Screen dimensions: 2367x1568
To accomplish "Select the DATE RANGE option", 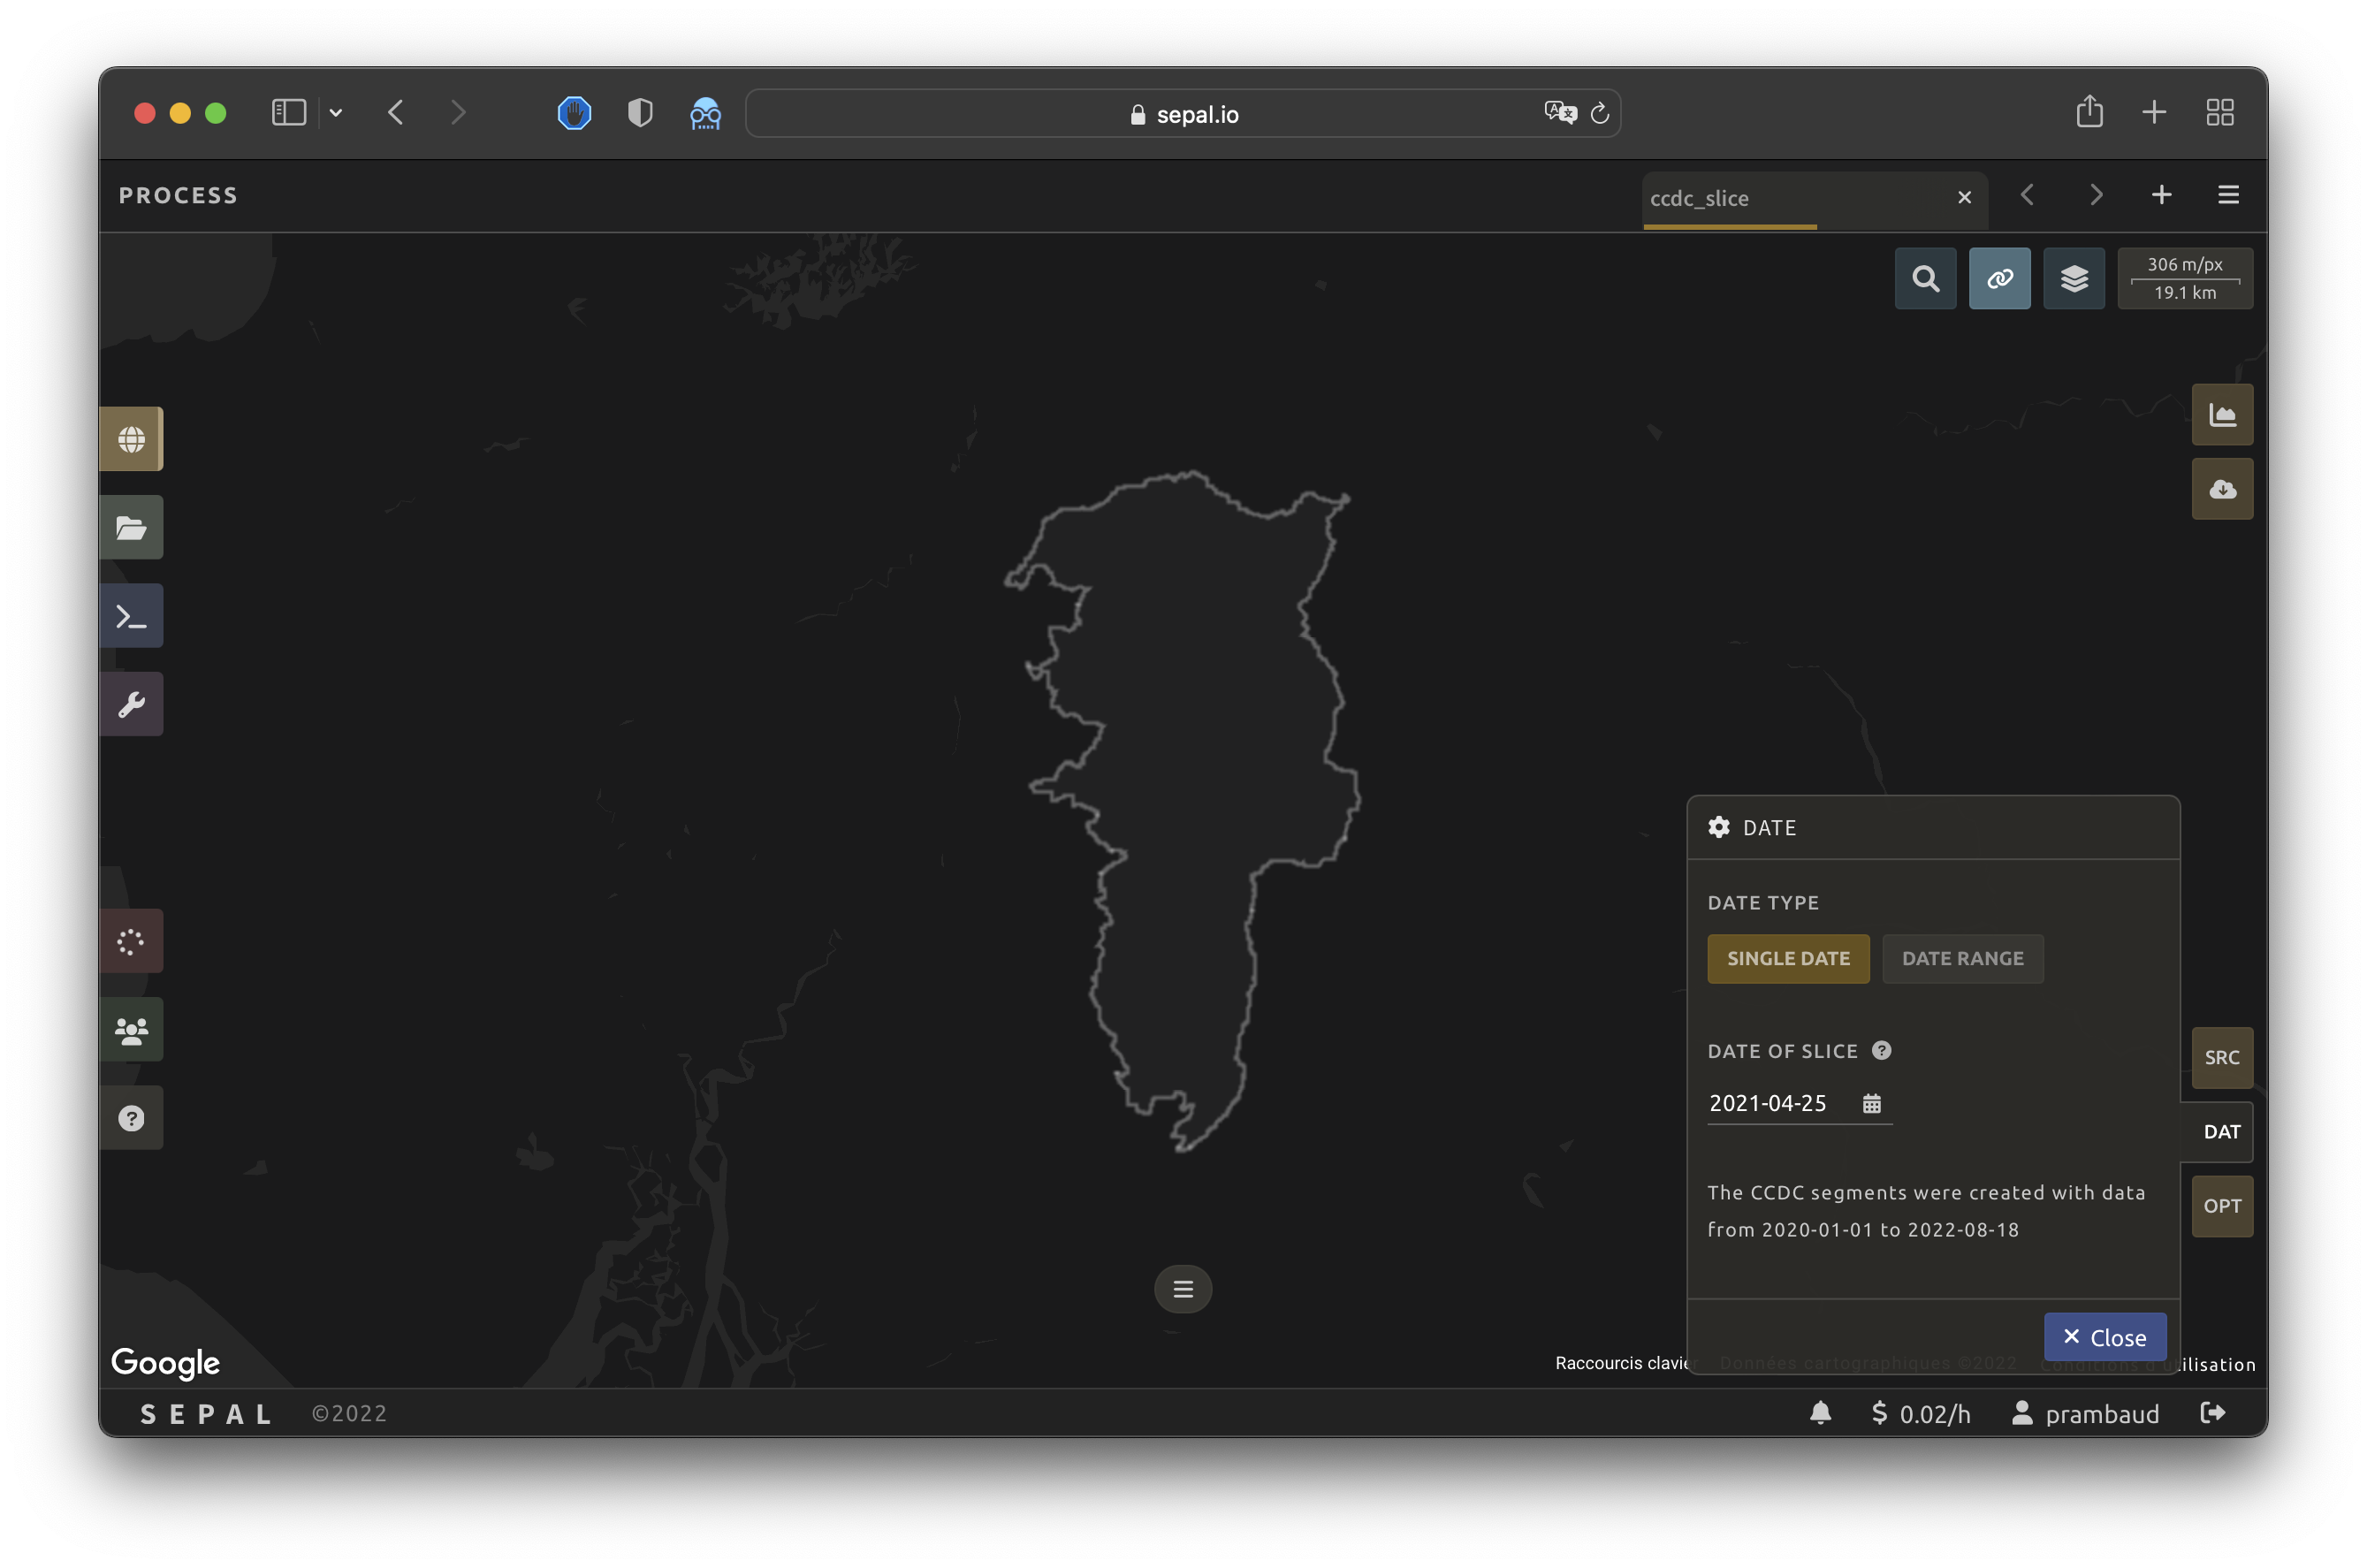I will (1961, 958).
